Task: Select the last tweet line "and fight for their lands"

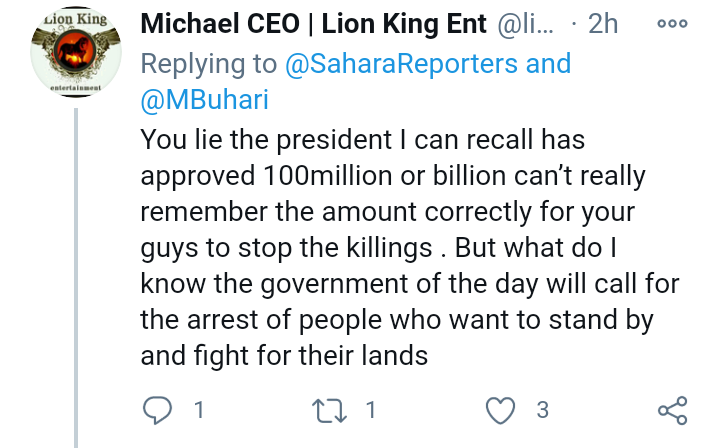Action: (284, 356)
